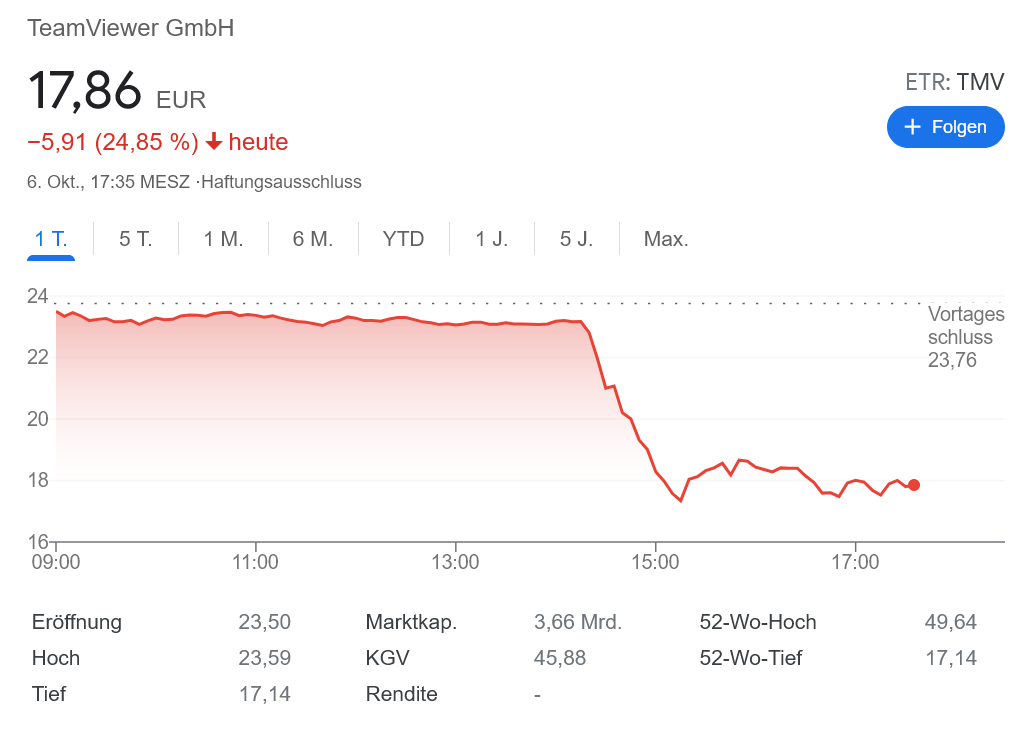Click the Marktkap. value 3,66 Mrd.
The image size is (1014, 732).
[x=578, y=622]
